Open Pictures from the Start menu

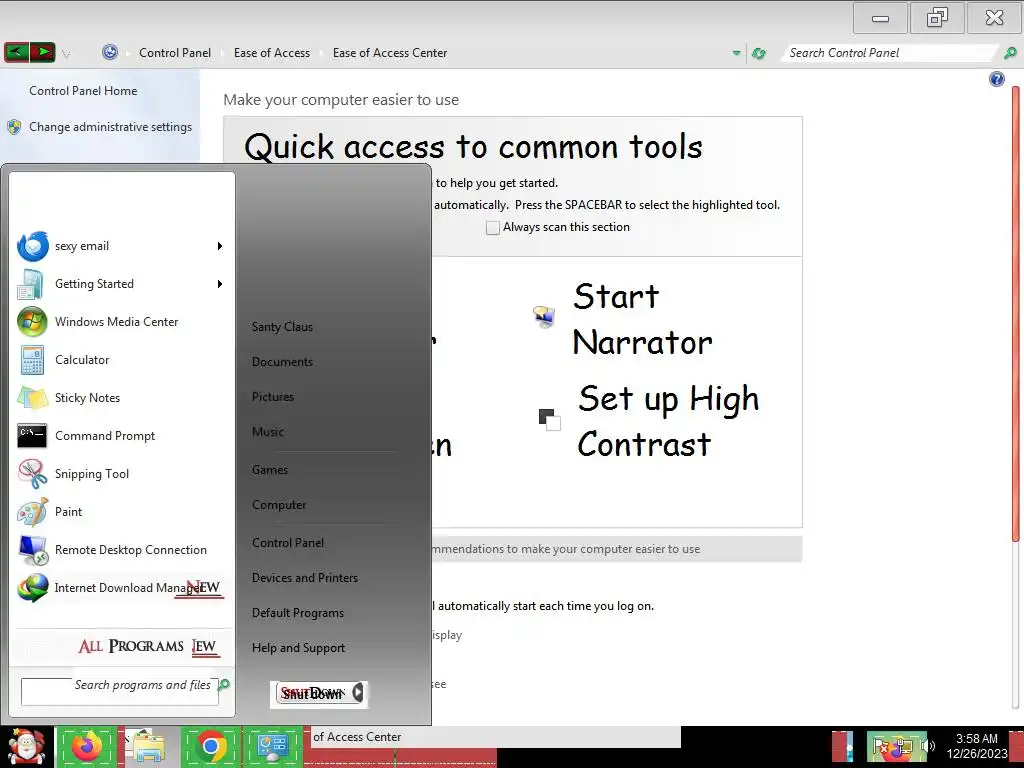tap(273, 397)
